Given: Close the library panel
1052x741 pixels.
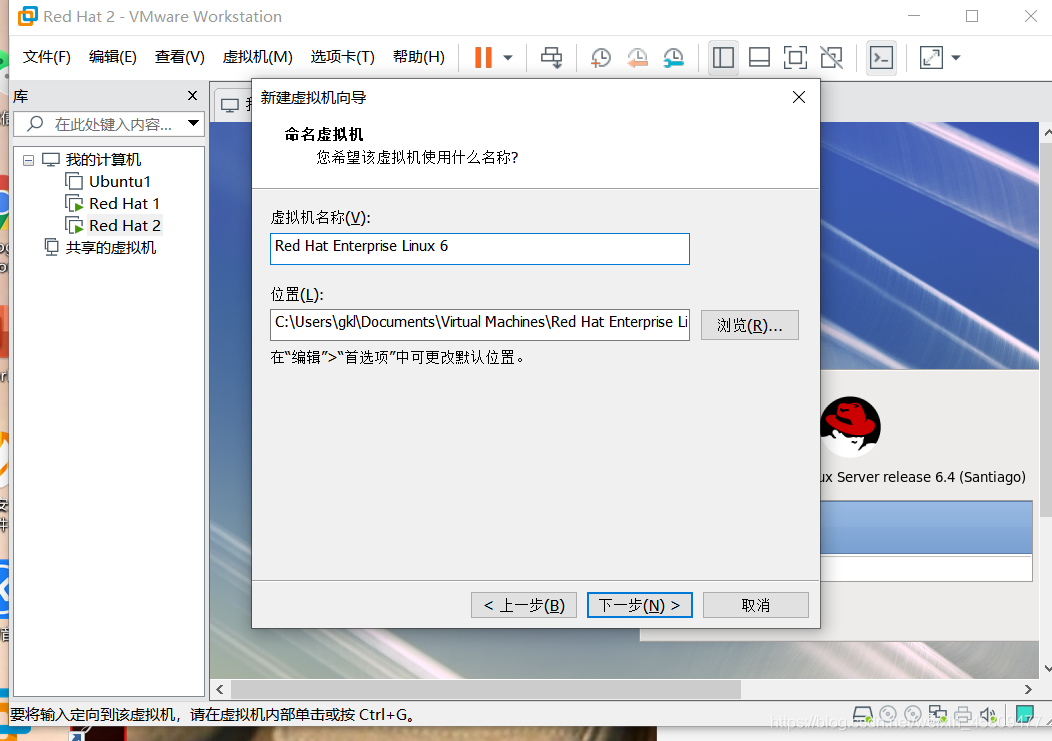Looking at the screenshot, I should pos(193,96).
